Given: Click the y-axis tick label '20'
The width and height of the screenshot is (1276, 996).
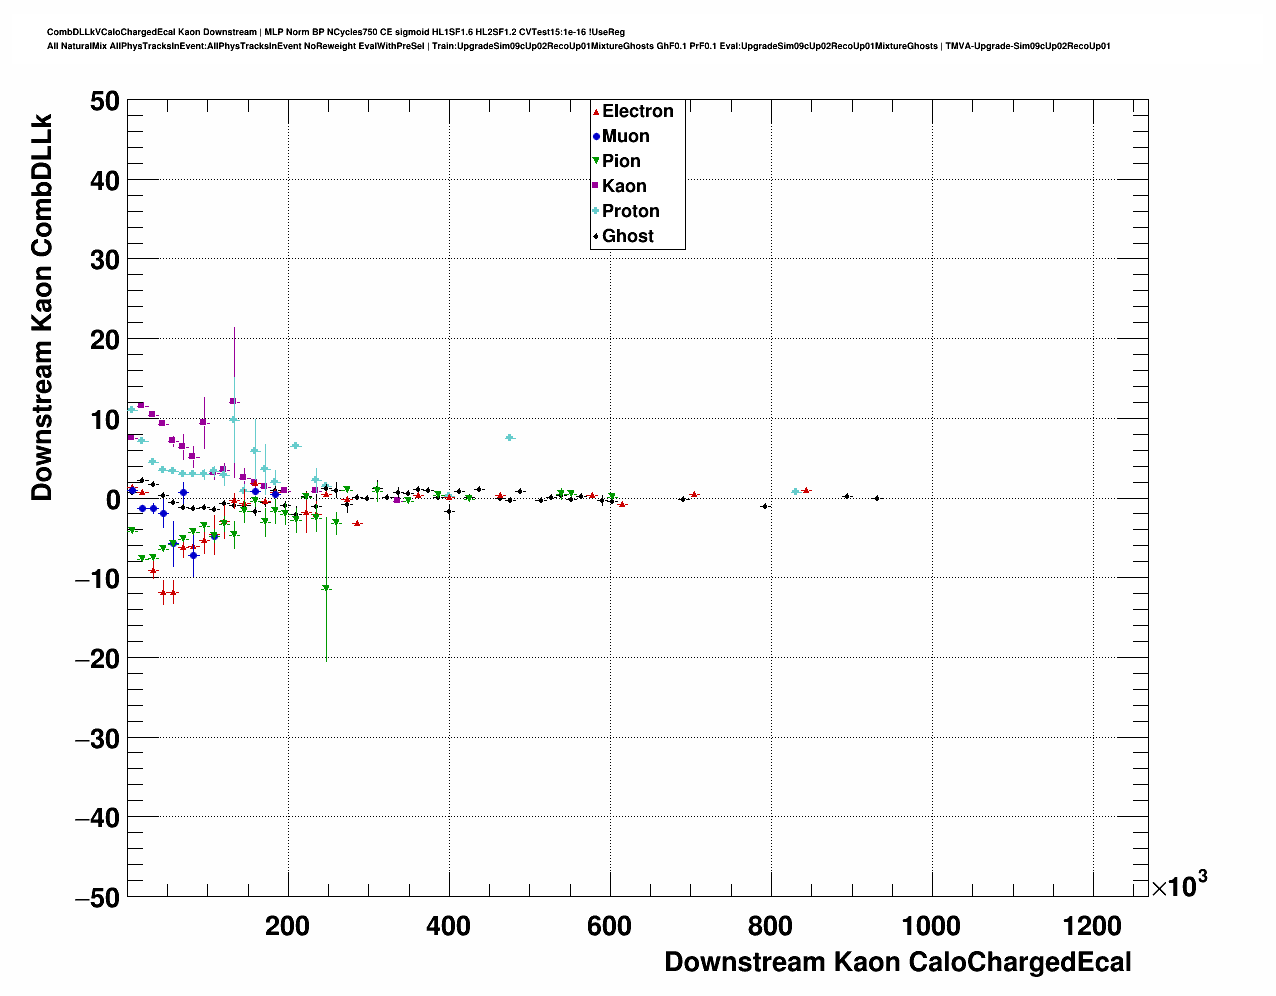Looking at the screenshot, I should [106, 340].
